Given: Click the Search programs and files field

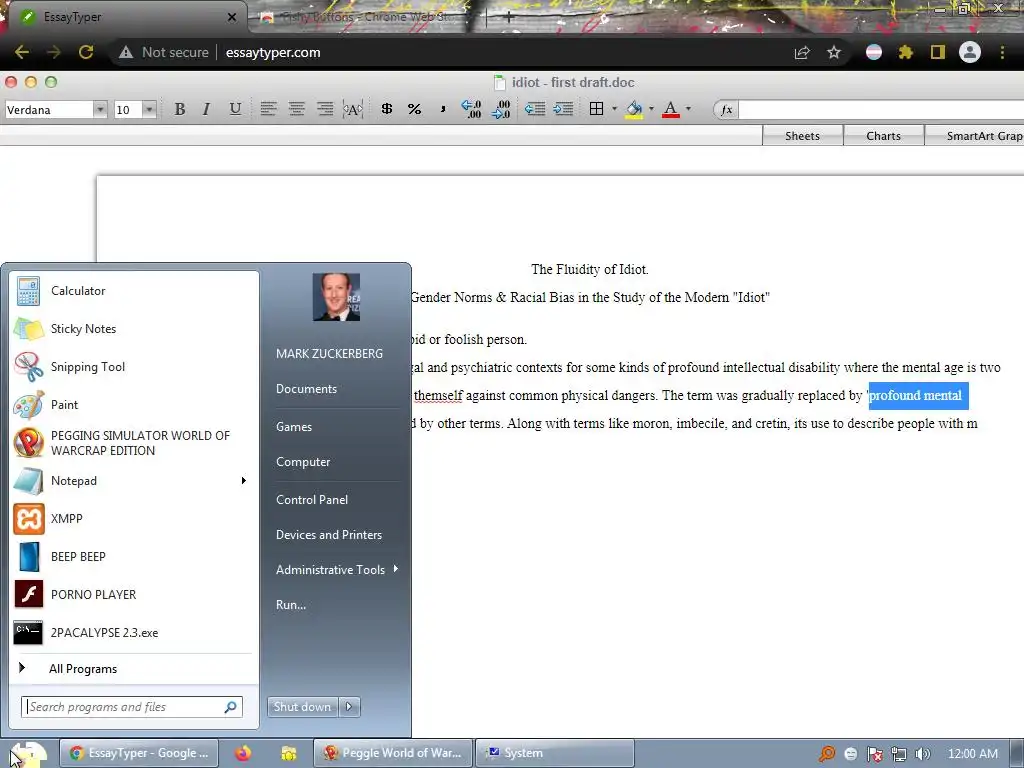Looking at the screenshot, I should pyautogui.click(x=131, y=707).
